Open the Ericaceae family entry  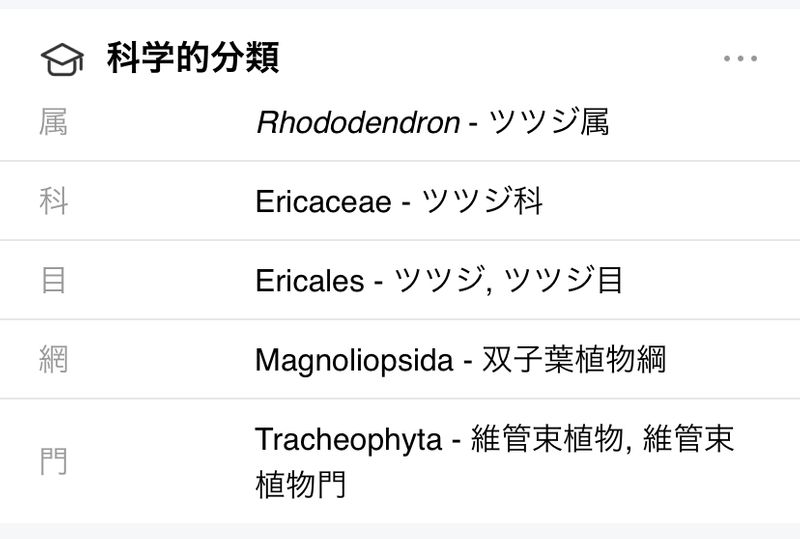point(322,201)
